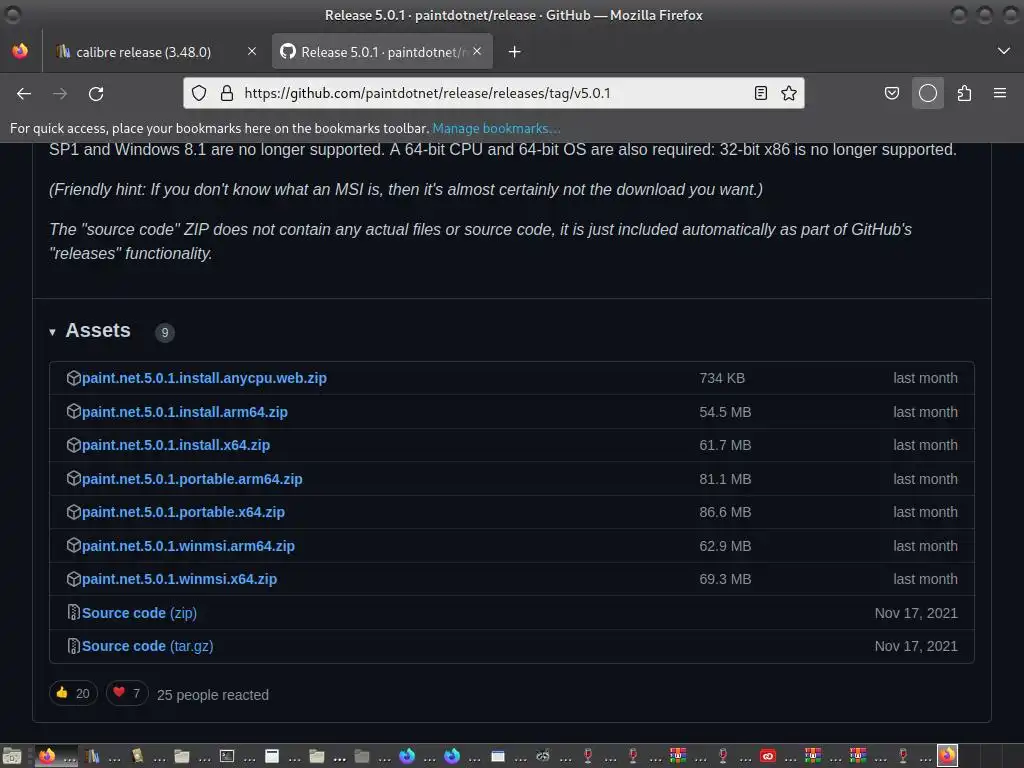
Task: Download paint.net.5.0.1.winmsi.arm64.zip
Action: (x=188, y=546)
